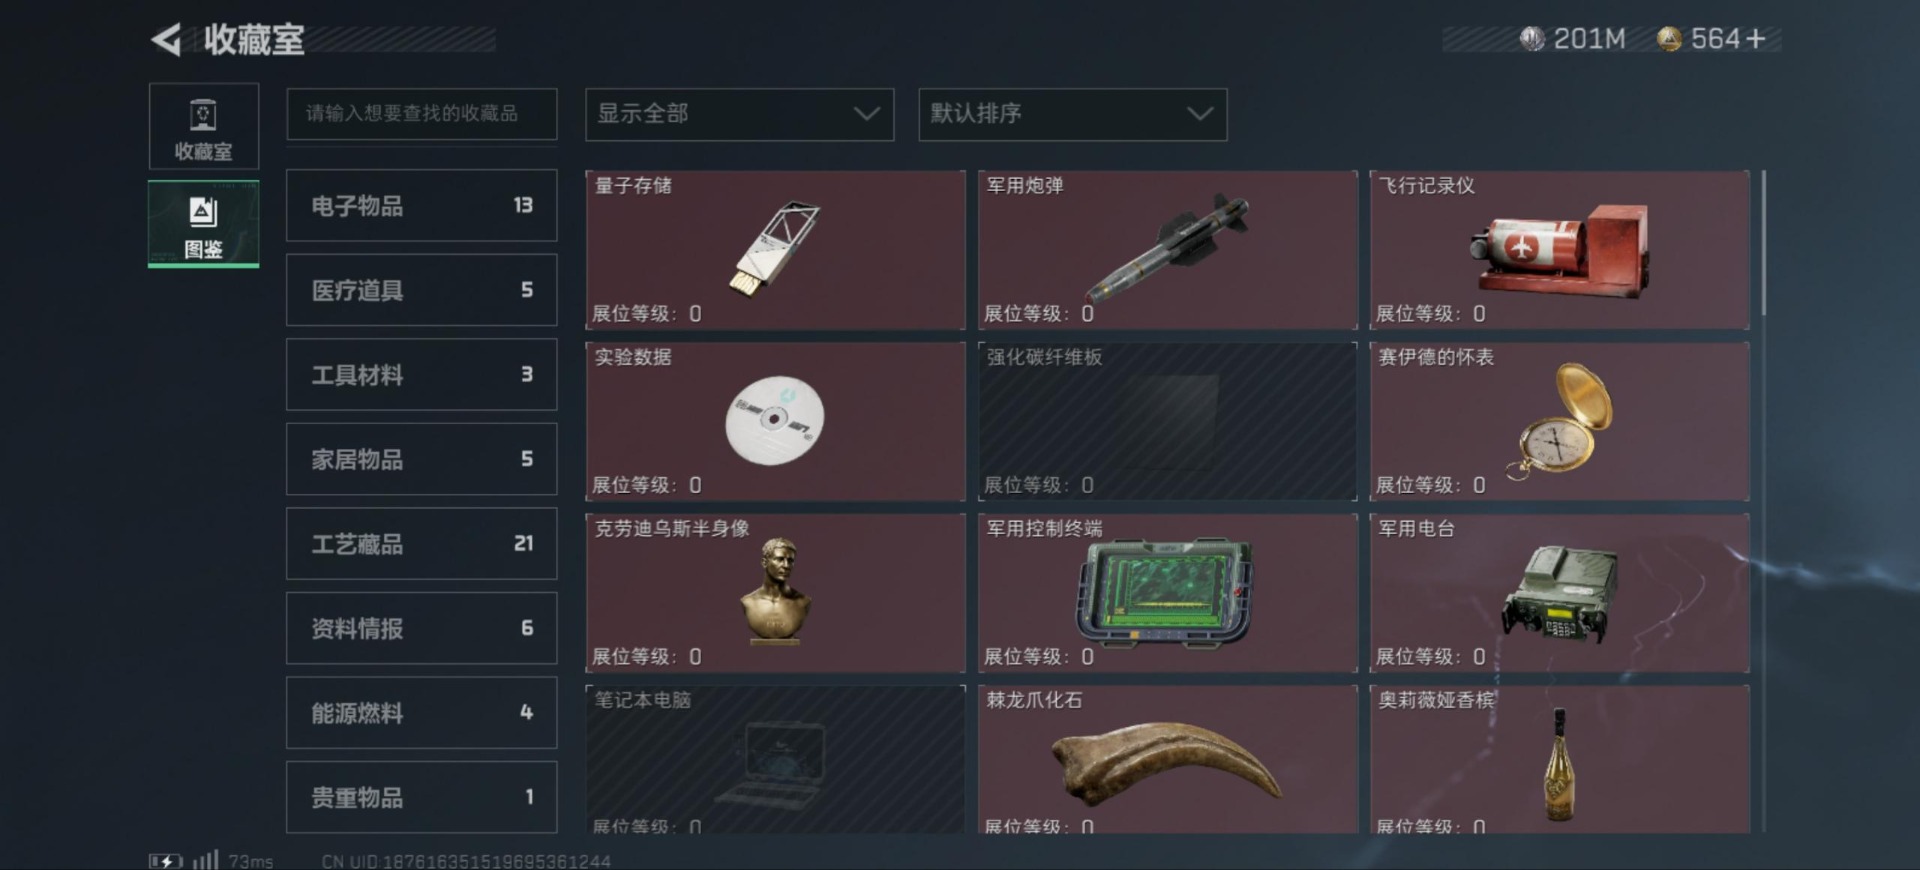
Task: Click the plus icon beside 564
Action: [1756, 39]
